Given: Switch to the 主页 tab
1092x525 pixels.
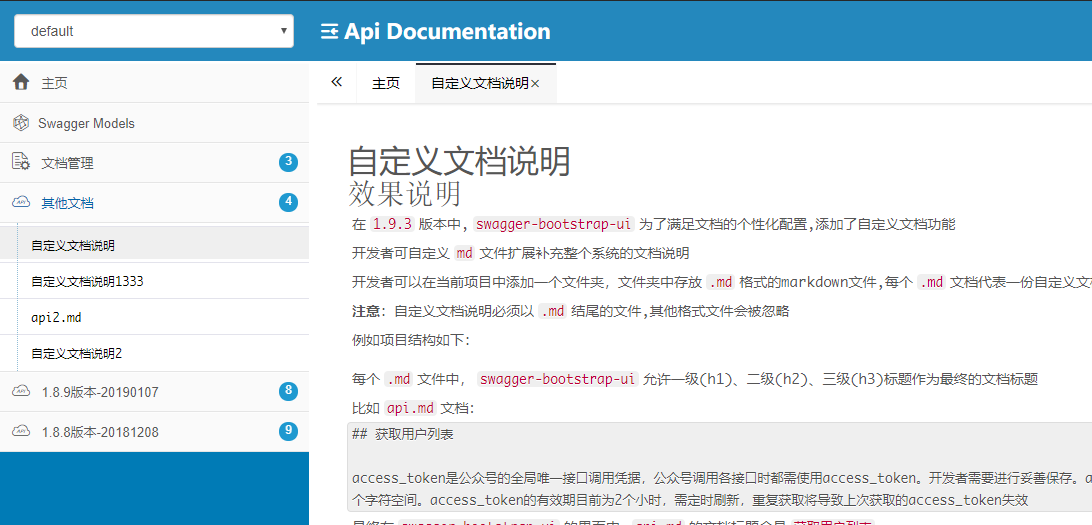Looking at the screenshot, I should click(386, 84).
